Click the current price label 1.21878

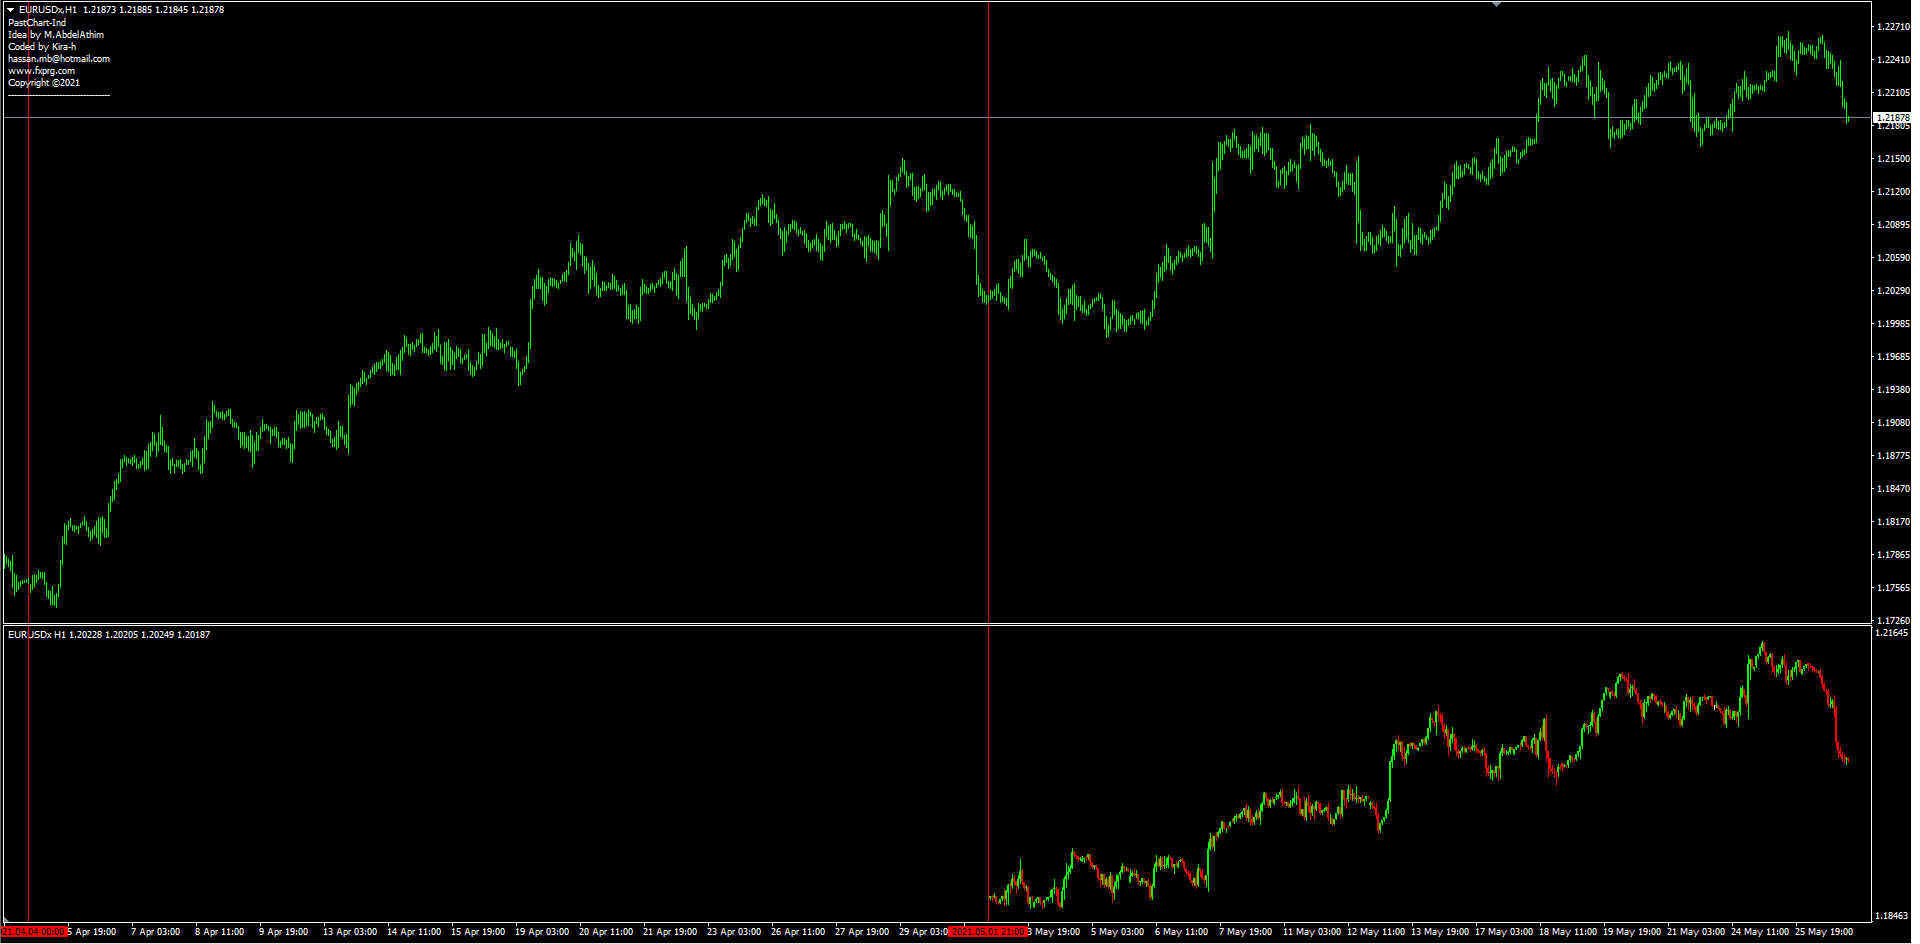pyautogui.click(x=1892, y=118)
